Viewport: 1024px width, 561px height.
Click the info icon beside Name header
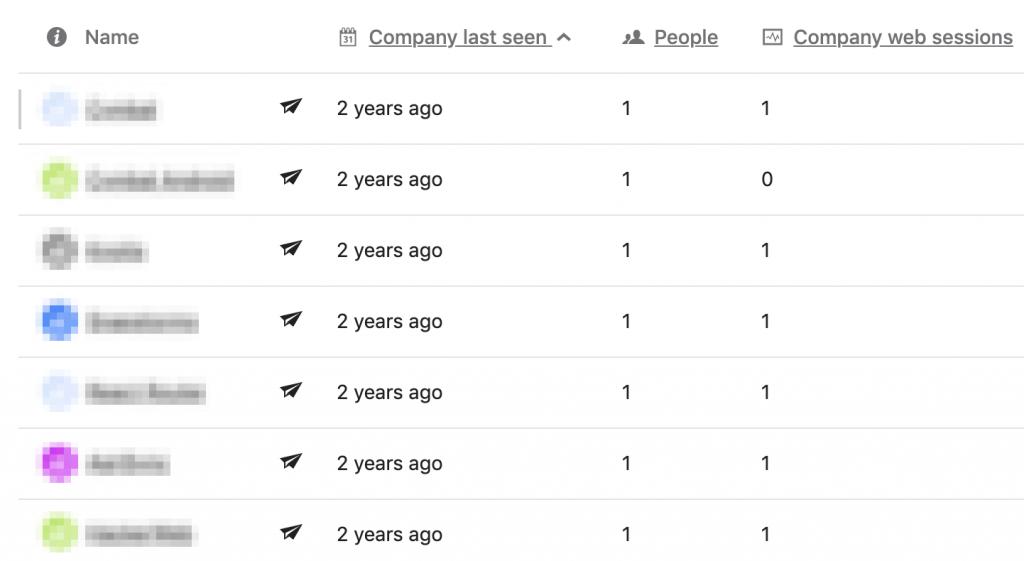(x=57, y=37)
